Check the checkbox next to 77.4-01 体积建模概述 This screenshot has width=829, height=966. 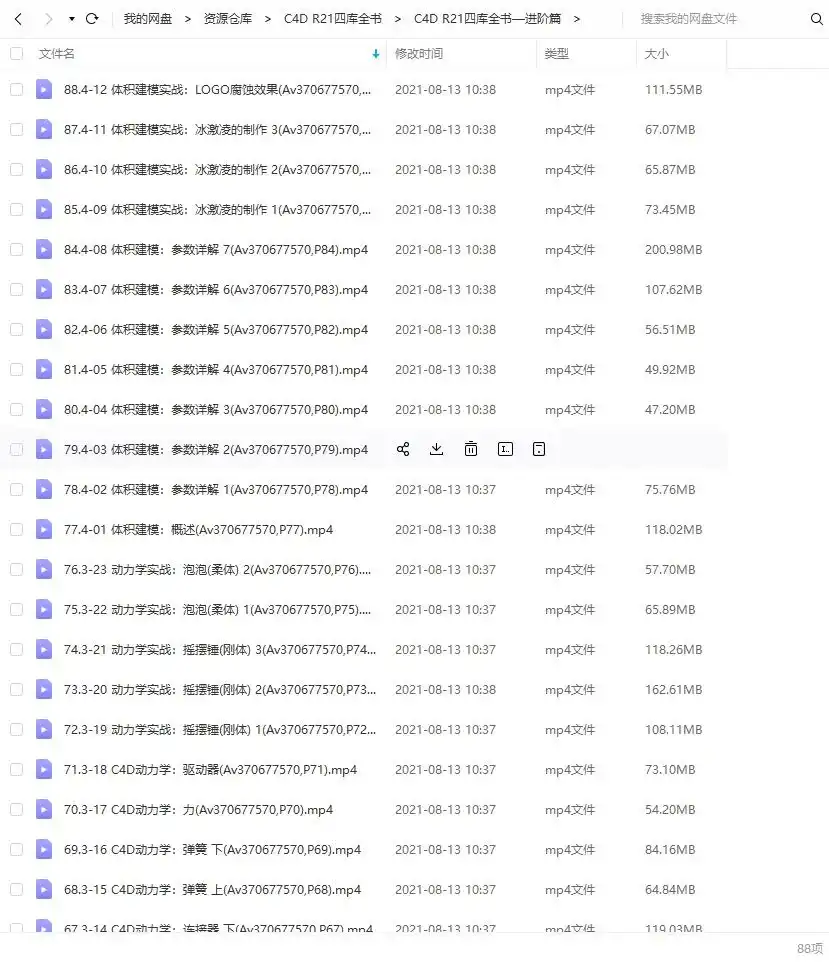[15, 529]
